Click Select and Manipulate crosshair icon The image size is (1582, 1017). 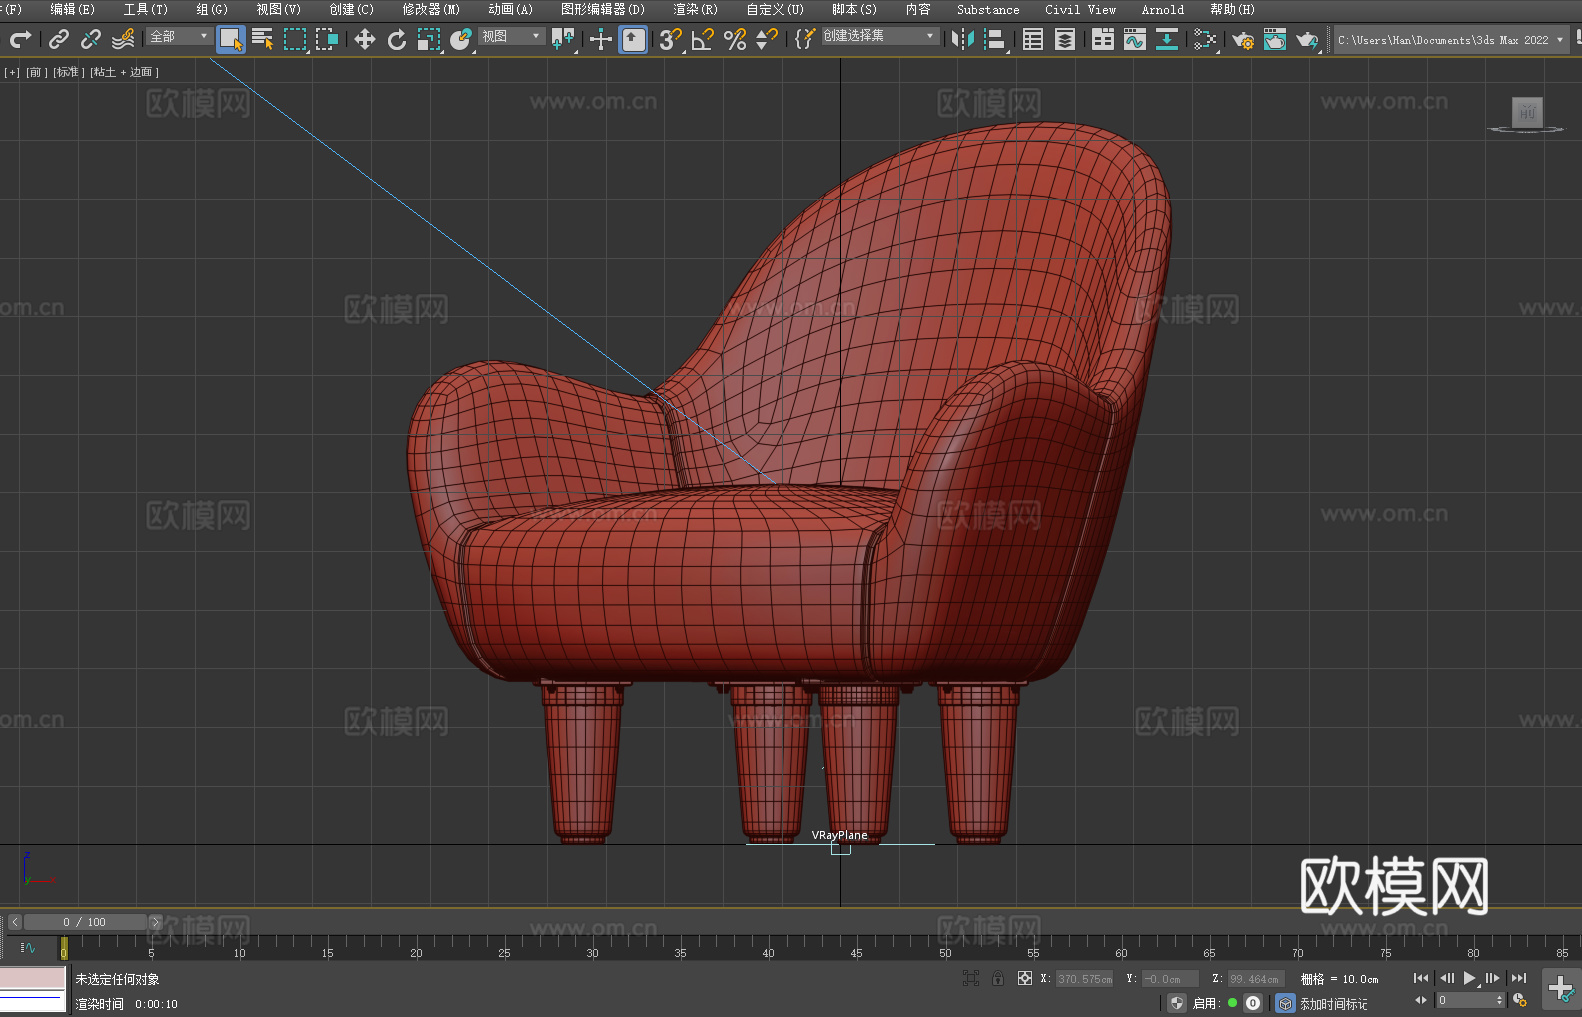click(x=601, y=39)
